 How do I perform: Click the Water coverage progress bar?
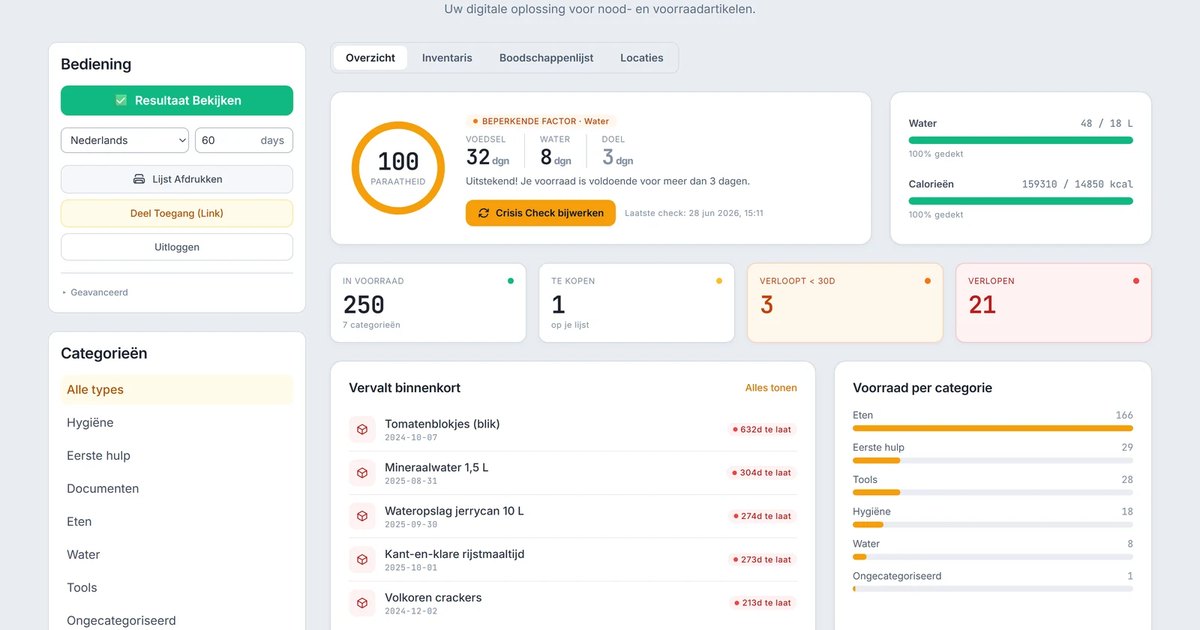[x=1021, y=140]
